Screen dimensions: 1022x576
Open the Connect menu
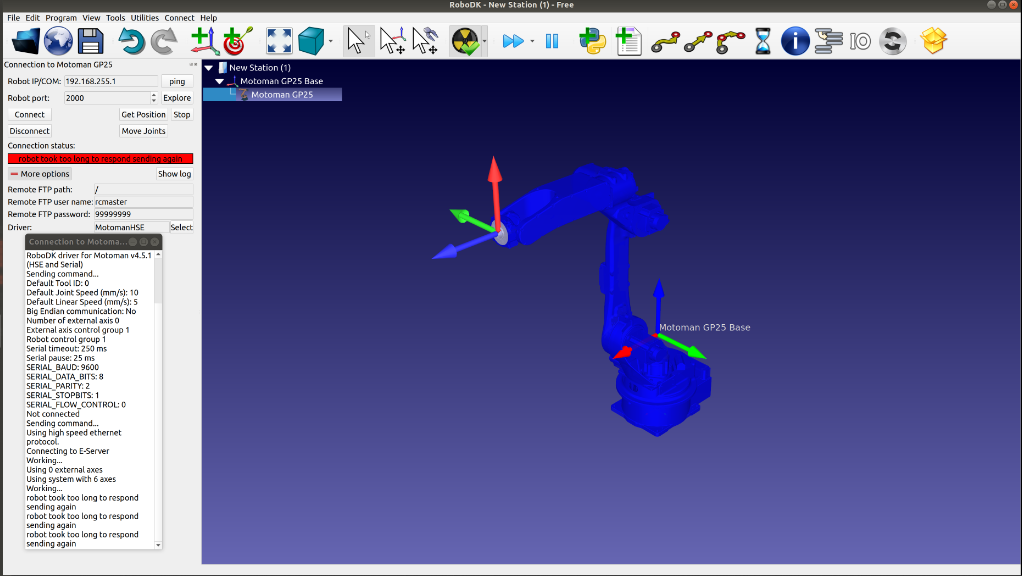click(180, 18)
